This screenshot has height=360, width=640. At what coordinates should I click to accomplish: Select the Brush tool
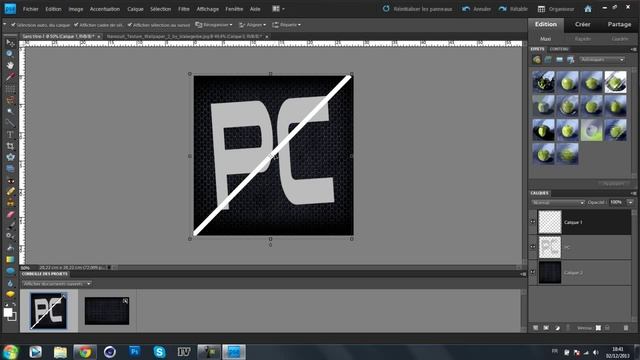tap(10, 225)
